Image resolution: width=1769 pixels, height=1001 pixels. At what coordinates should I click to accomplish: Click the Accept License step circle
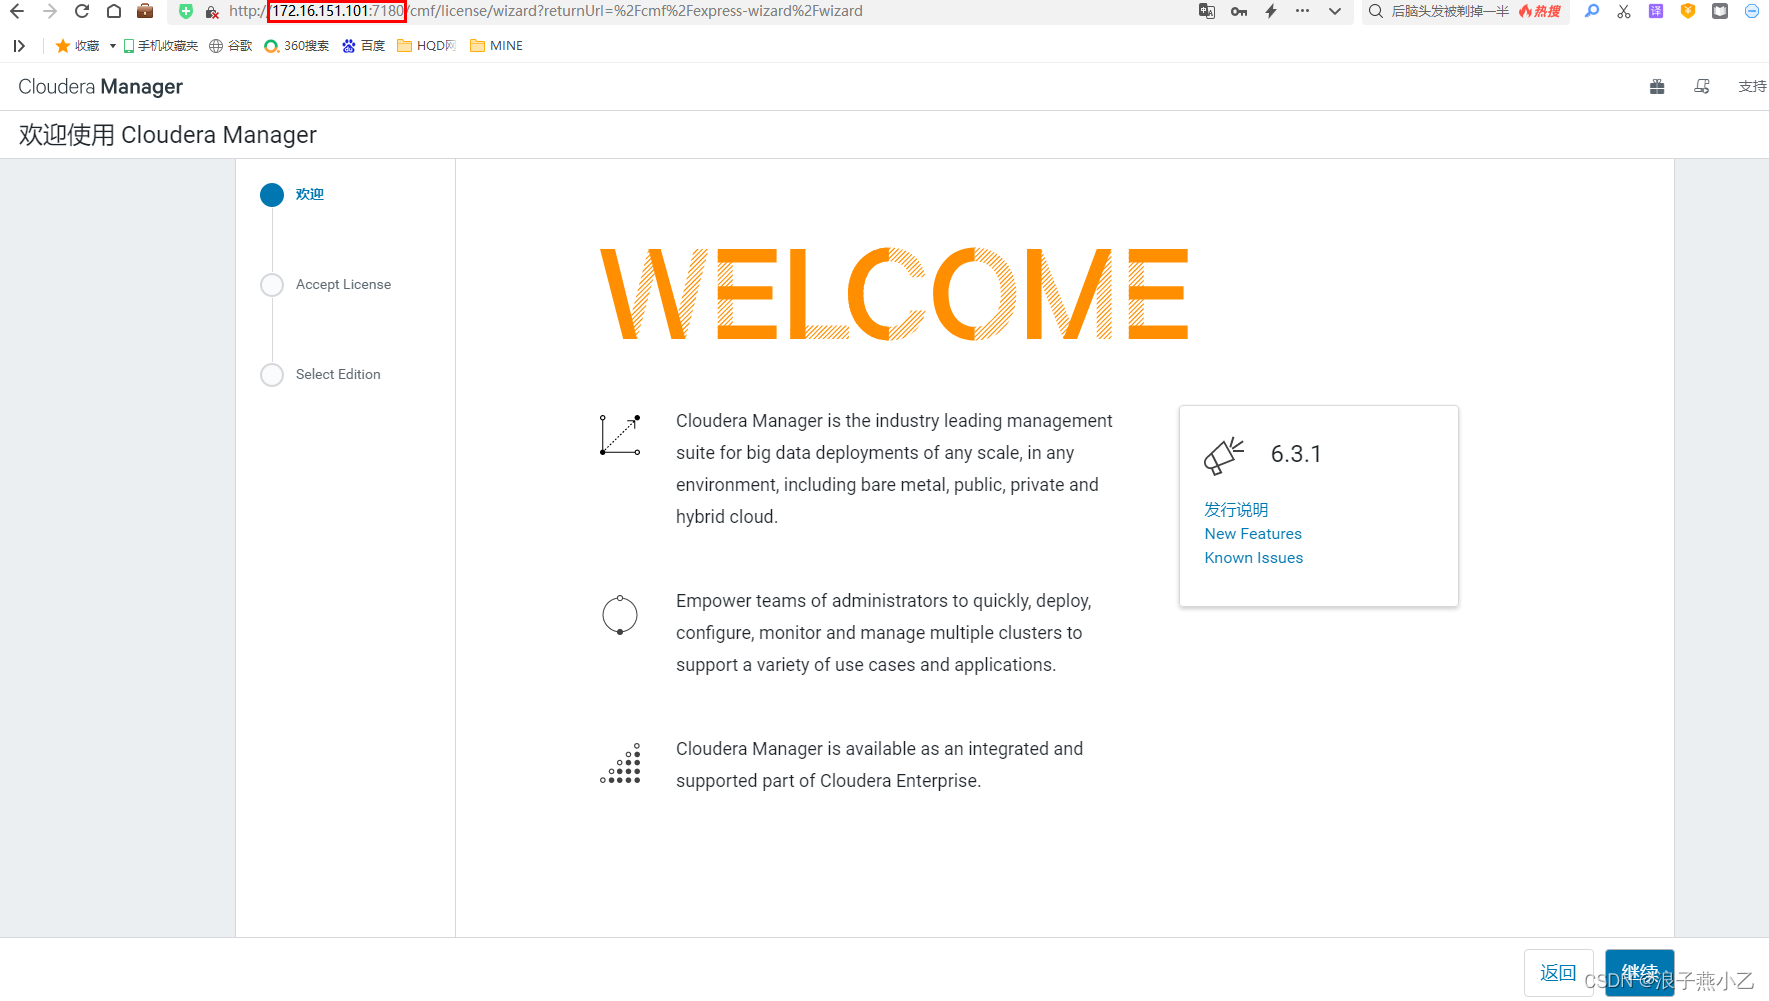coord(272,285)
